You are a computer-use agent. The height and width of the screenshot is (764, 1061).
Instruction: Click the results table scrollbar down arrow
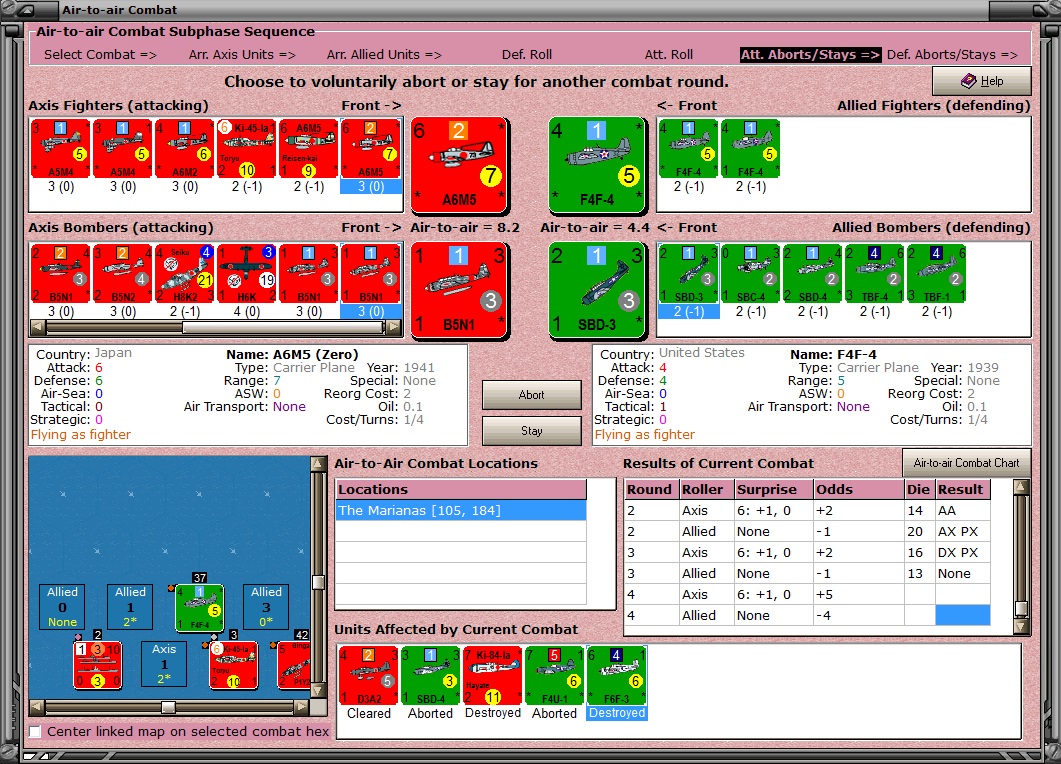click(x=1021, y=627)
